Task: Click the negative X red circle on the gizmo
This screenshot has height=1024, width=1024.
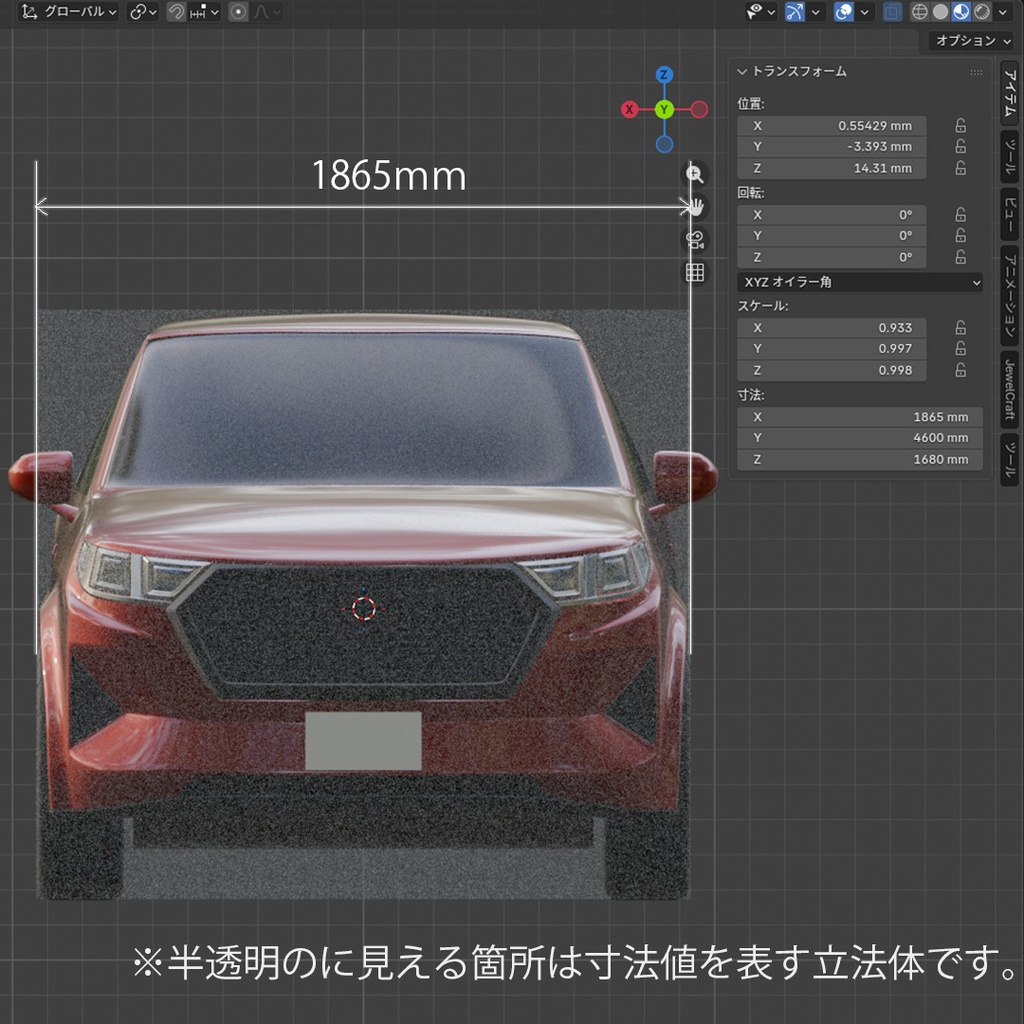Action: coord(699,109)
